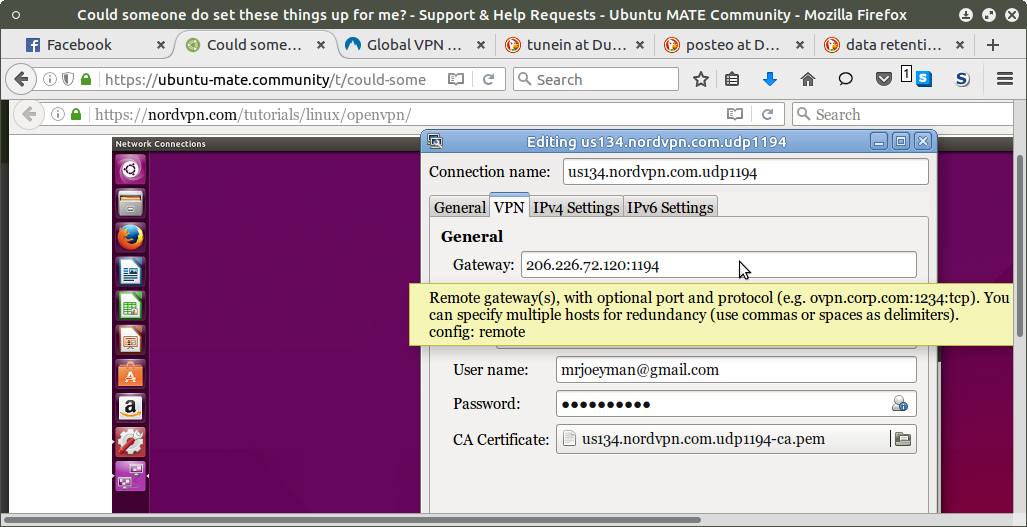
Task: Open LibreOffice Writer in the launcher
Action: (130, 271)
